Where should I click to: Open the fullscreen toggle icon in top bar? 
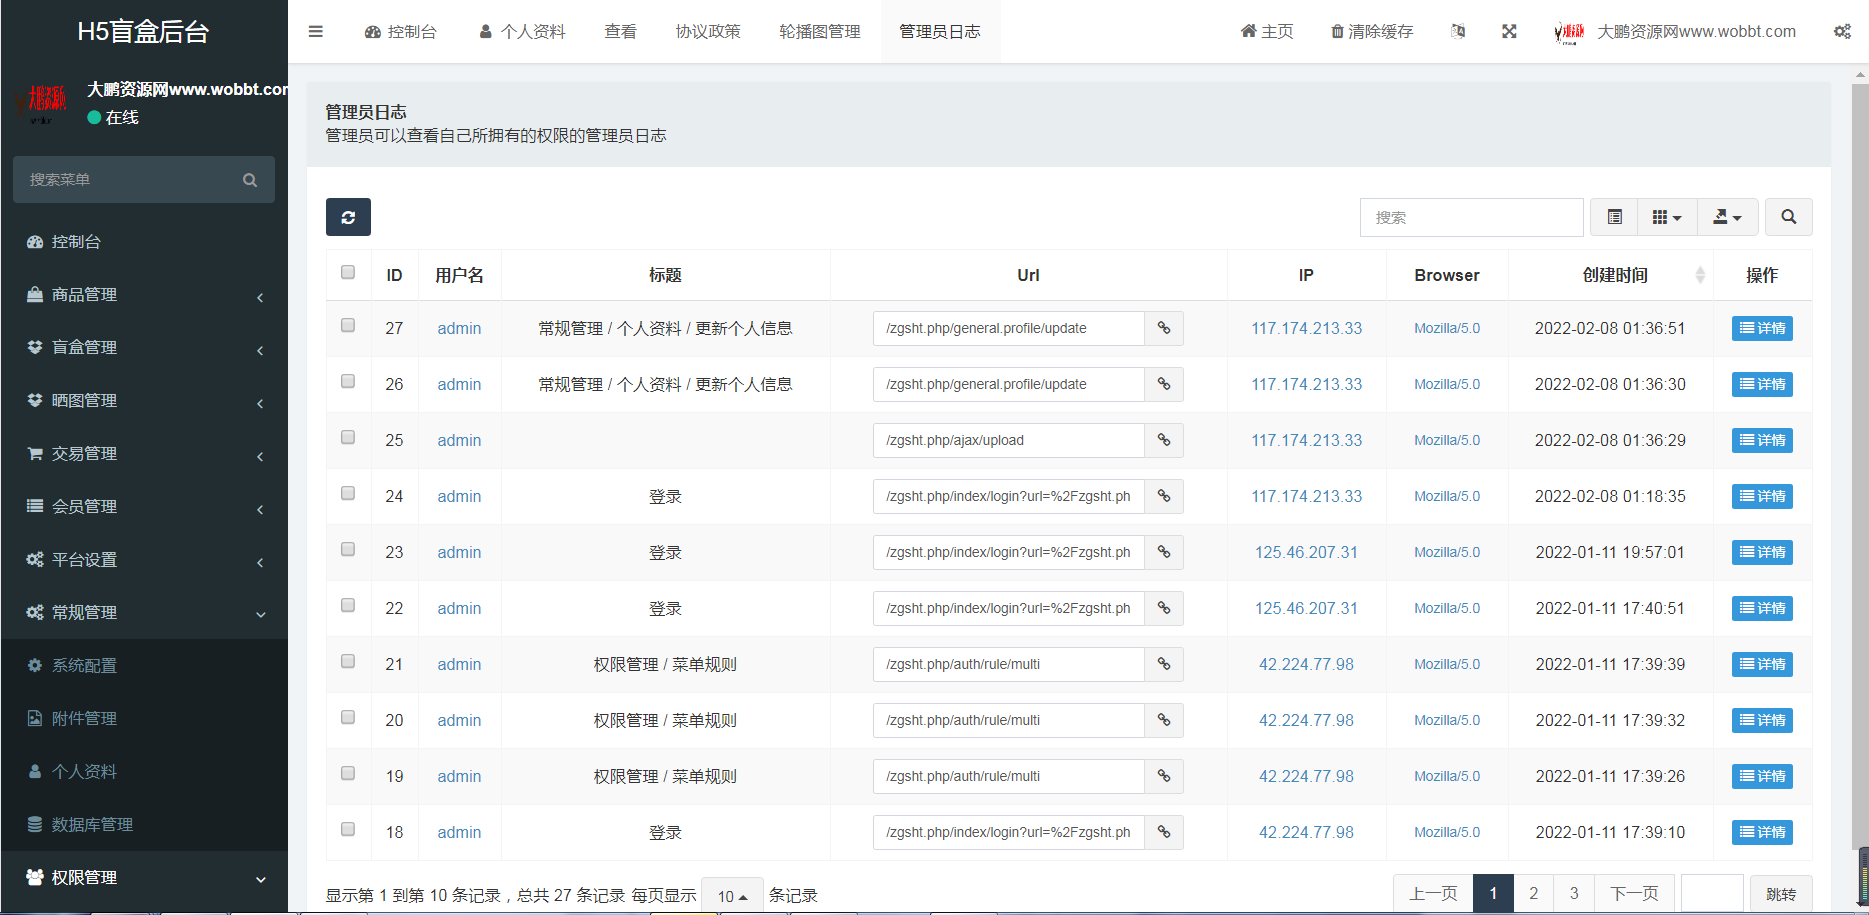(x=1509, y=31)
